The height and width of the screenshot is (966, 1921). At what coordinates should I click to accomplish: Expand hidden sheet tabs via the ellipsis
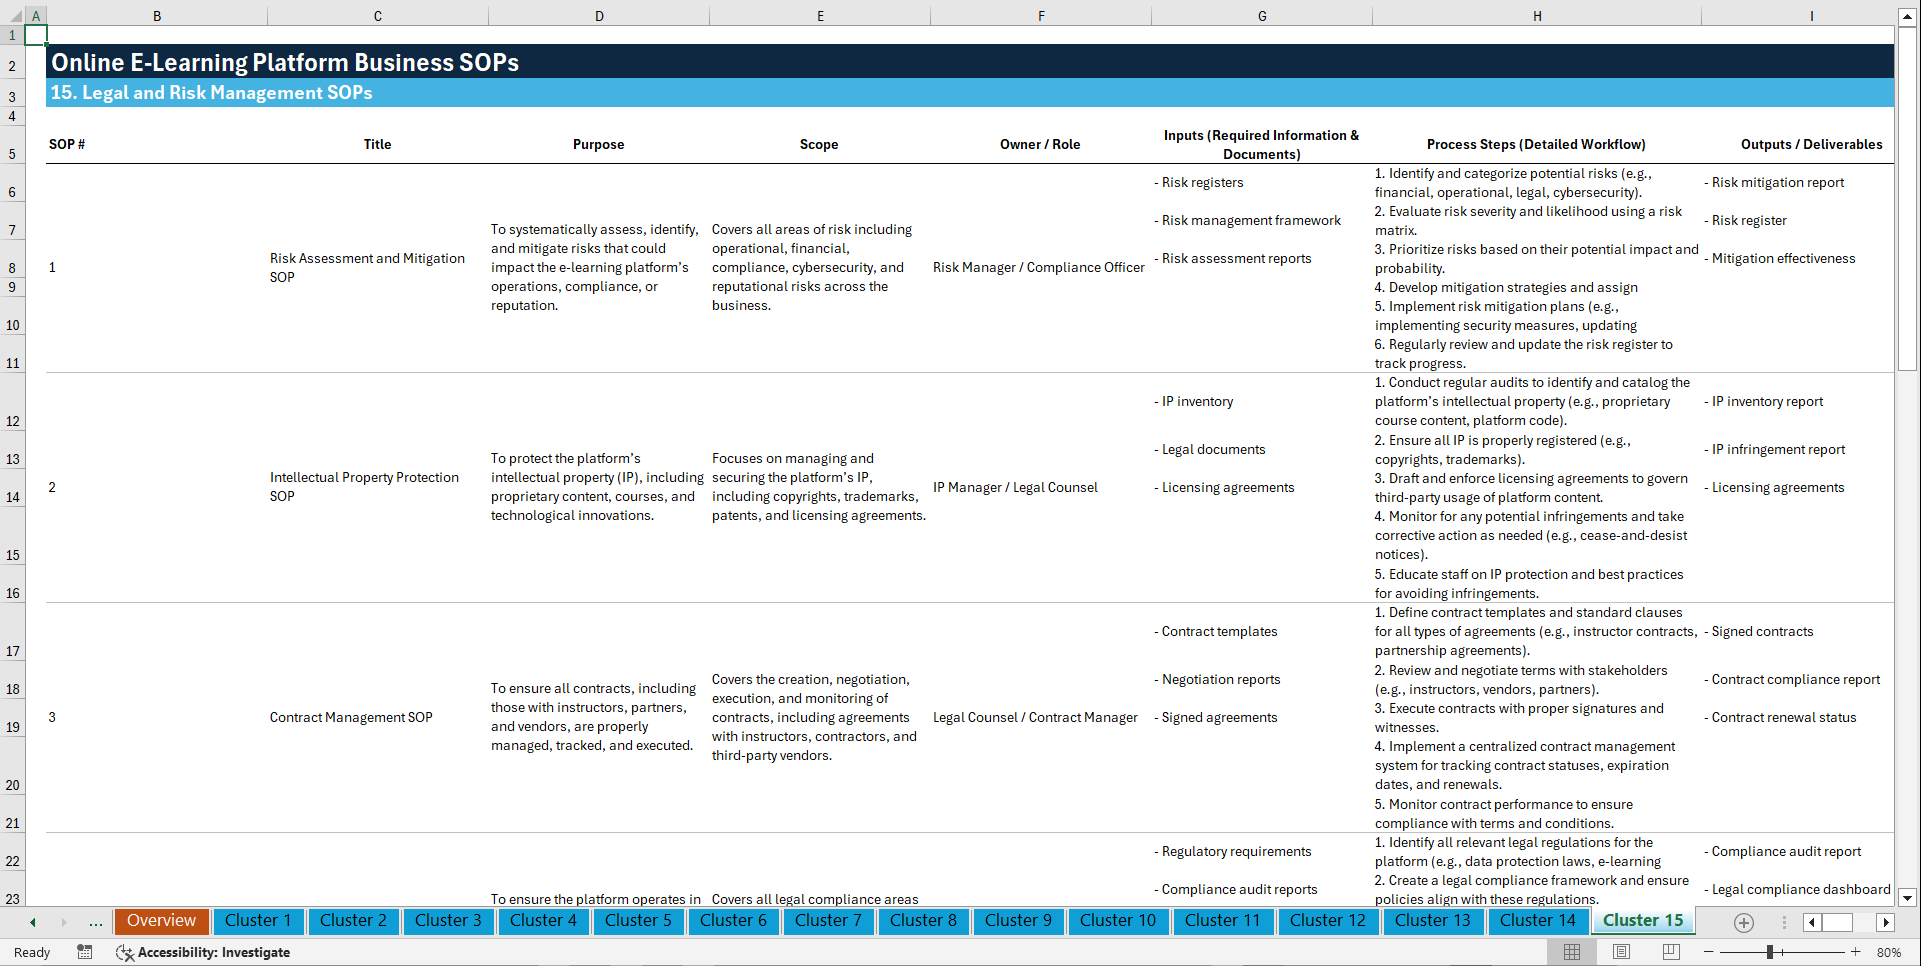(95, 922)
